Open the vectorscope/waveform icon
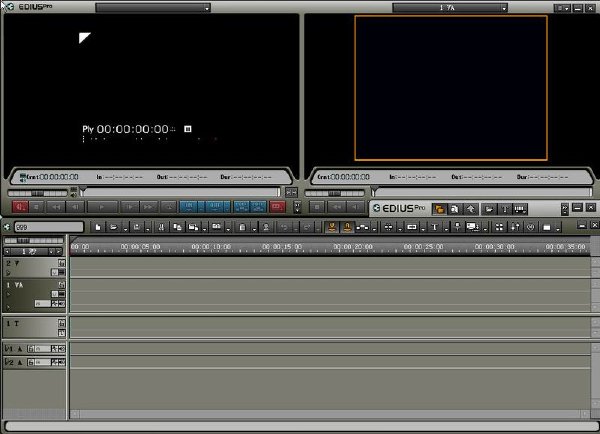Viewport: 600px width, 434px height. tap(531, 227)
